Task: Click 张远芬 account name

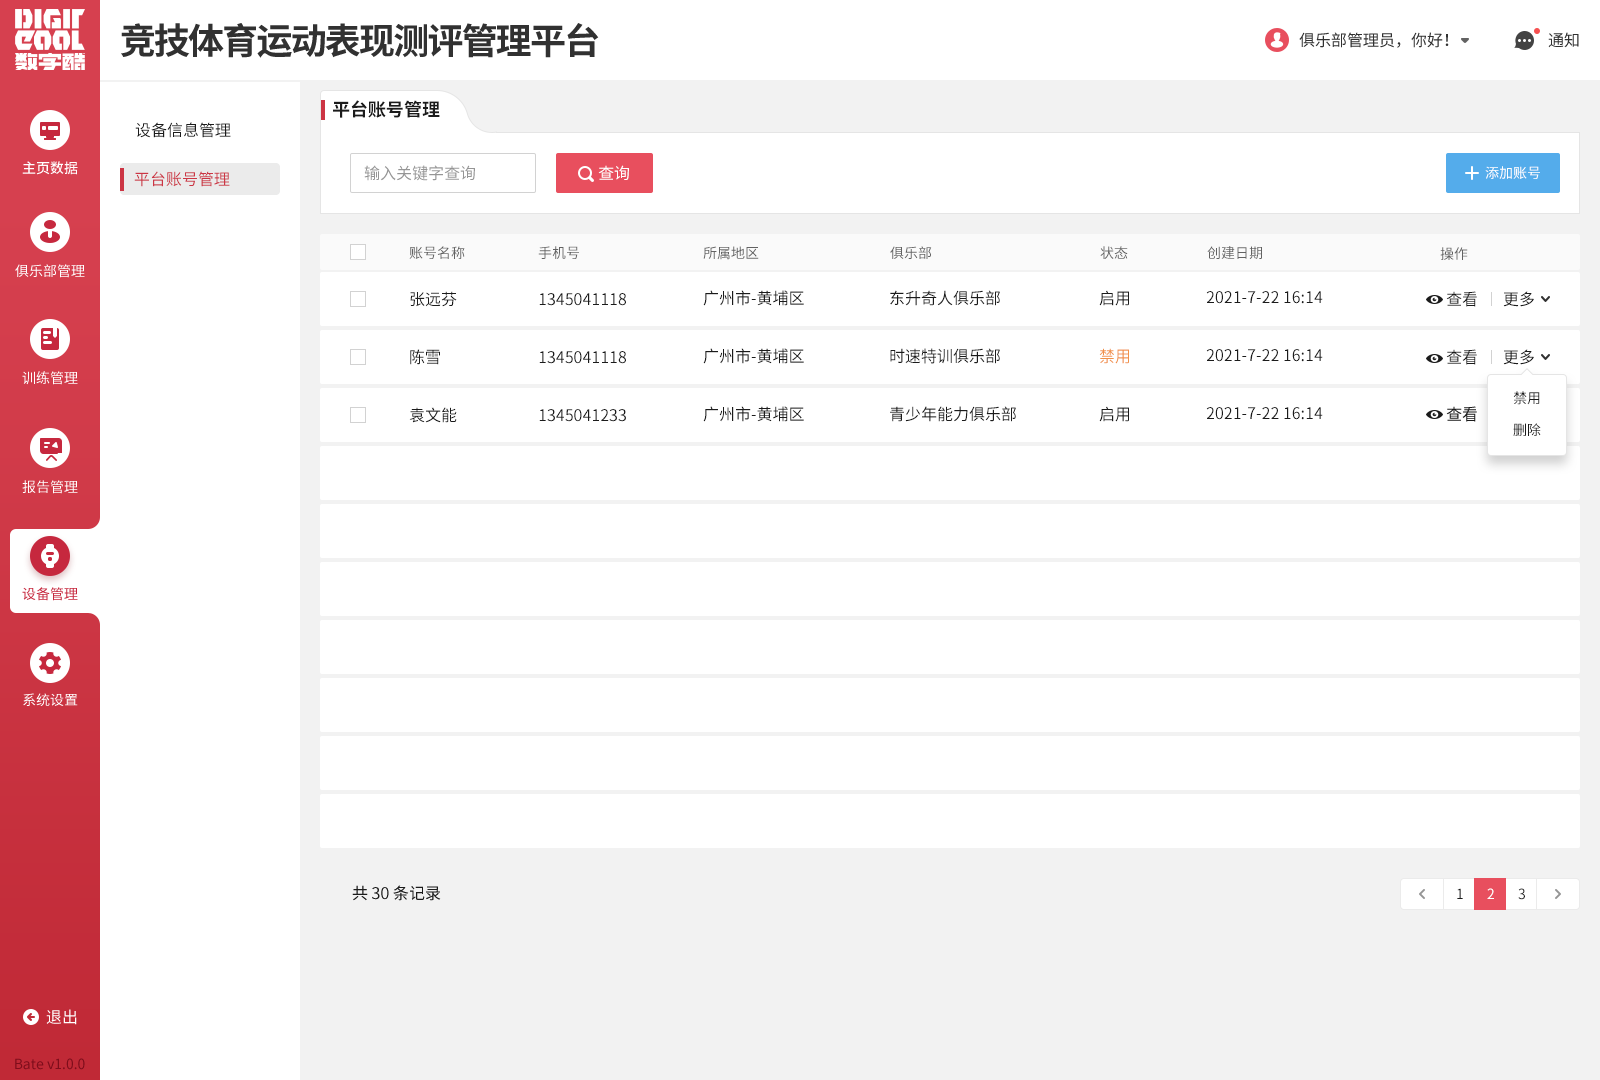Action: [433, 299]
